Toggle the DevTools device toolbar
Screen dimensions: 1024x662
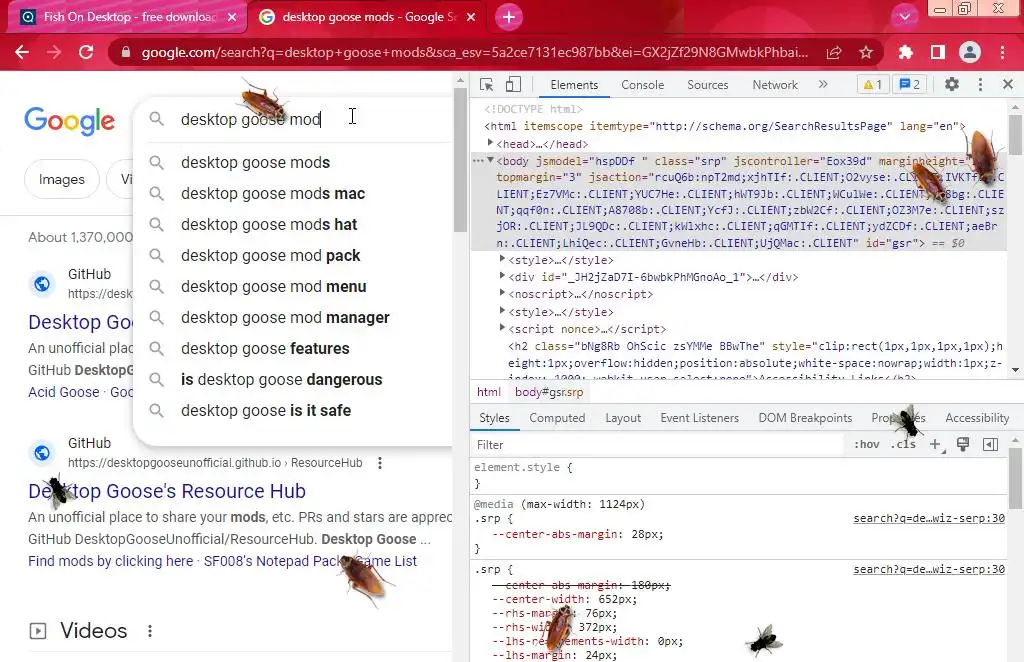(513, 85)
